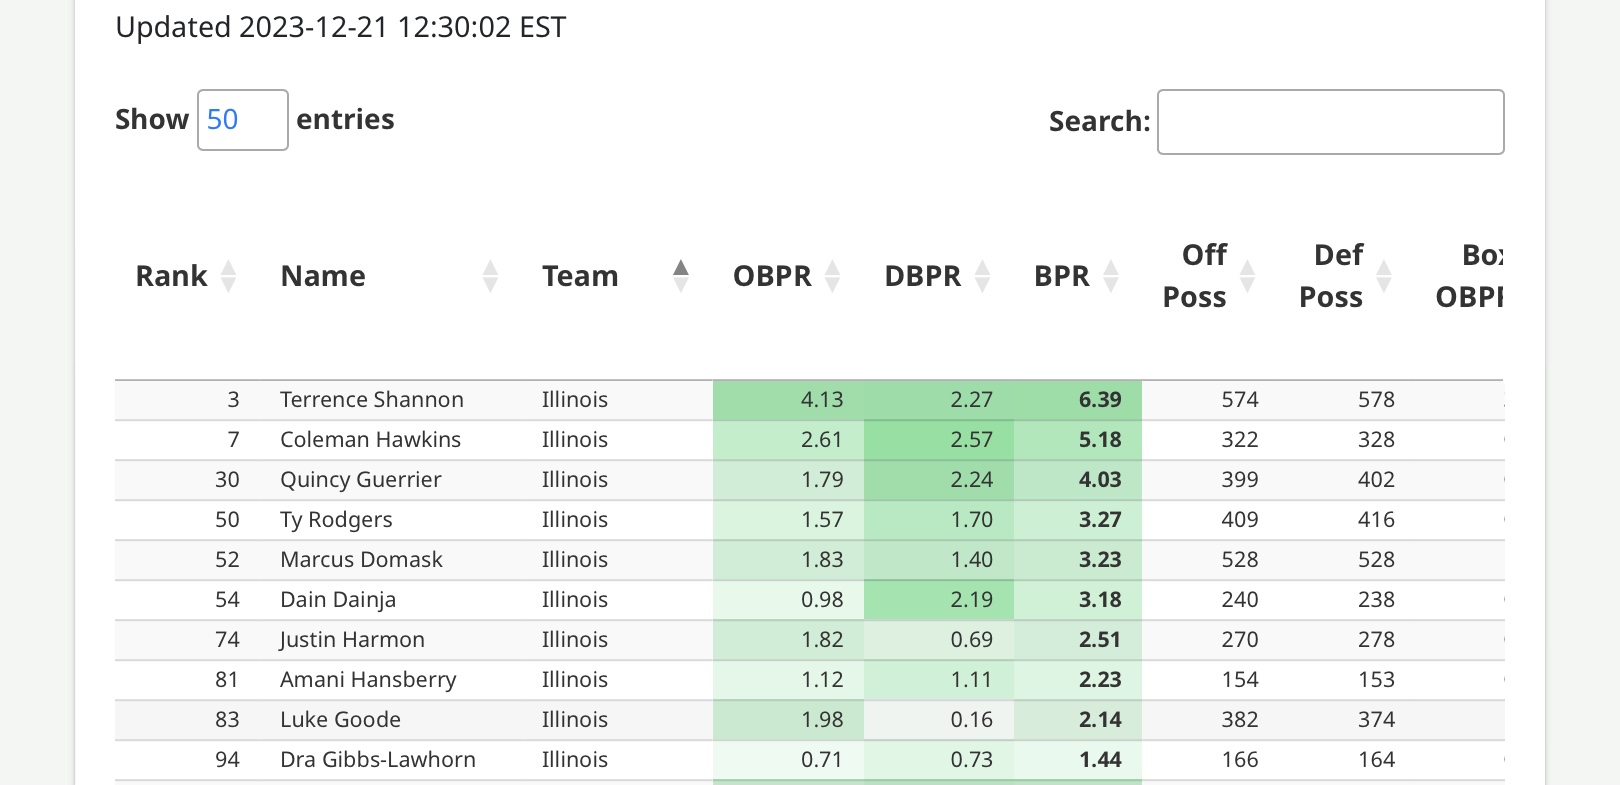
Task: Click Terrence Shannon's 6.39 BPR cell
Action: (x=1099, y=400)
